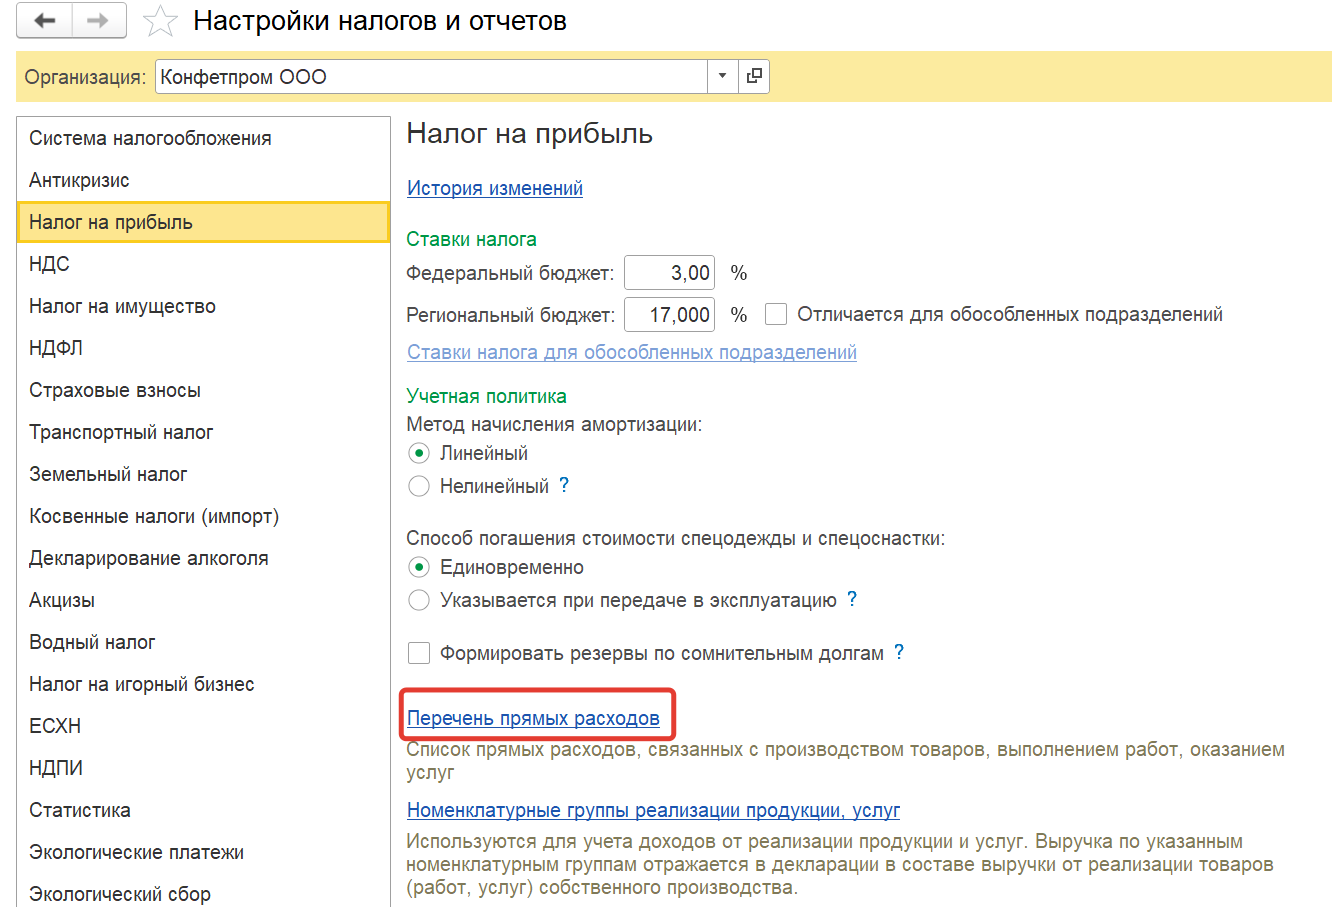Switch to Страховые взносы section

pyautogui.click(x=115, y=390)
